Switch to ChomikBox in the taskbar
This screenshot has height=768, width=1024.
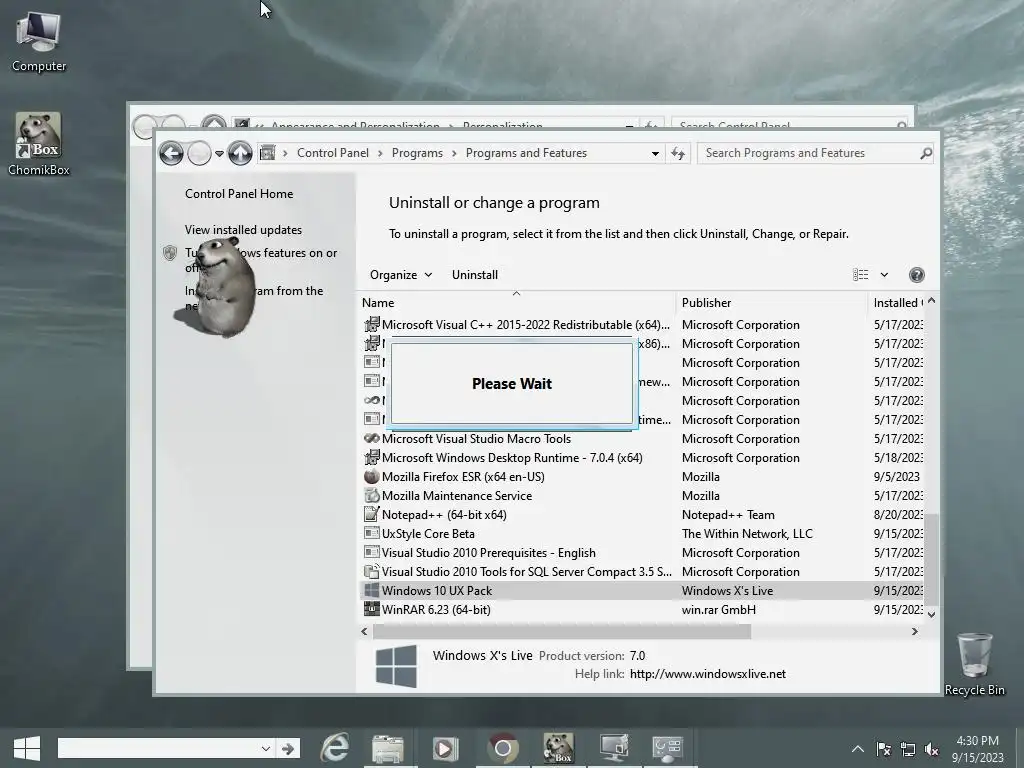tap(558, 748)
